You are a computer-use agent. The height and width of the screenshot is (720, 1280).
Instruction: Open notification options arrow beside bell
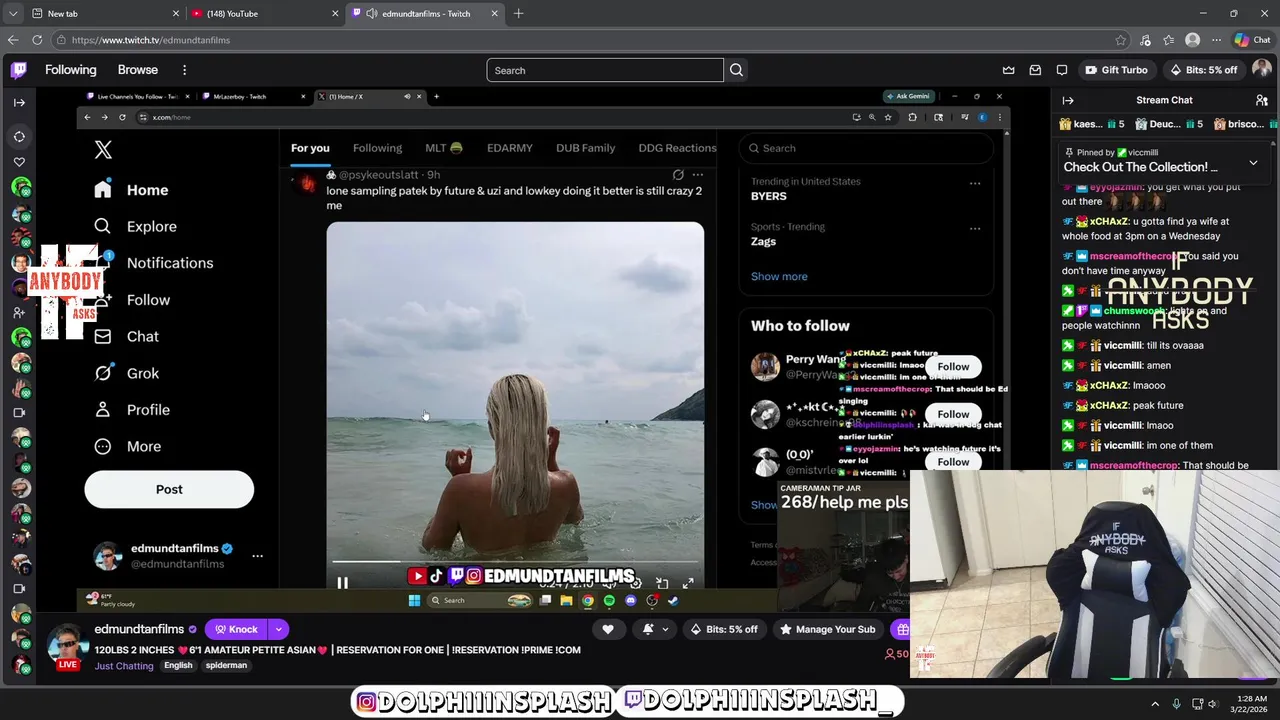tap(665, 629)
